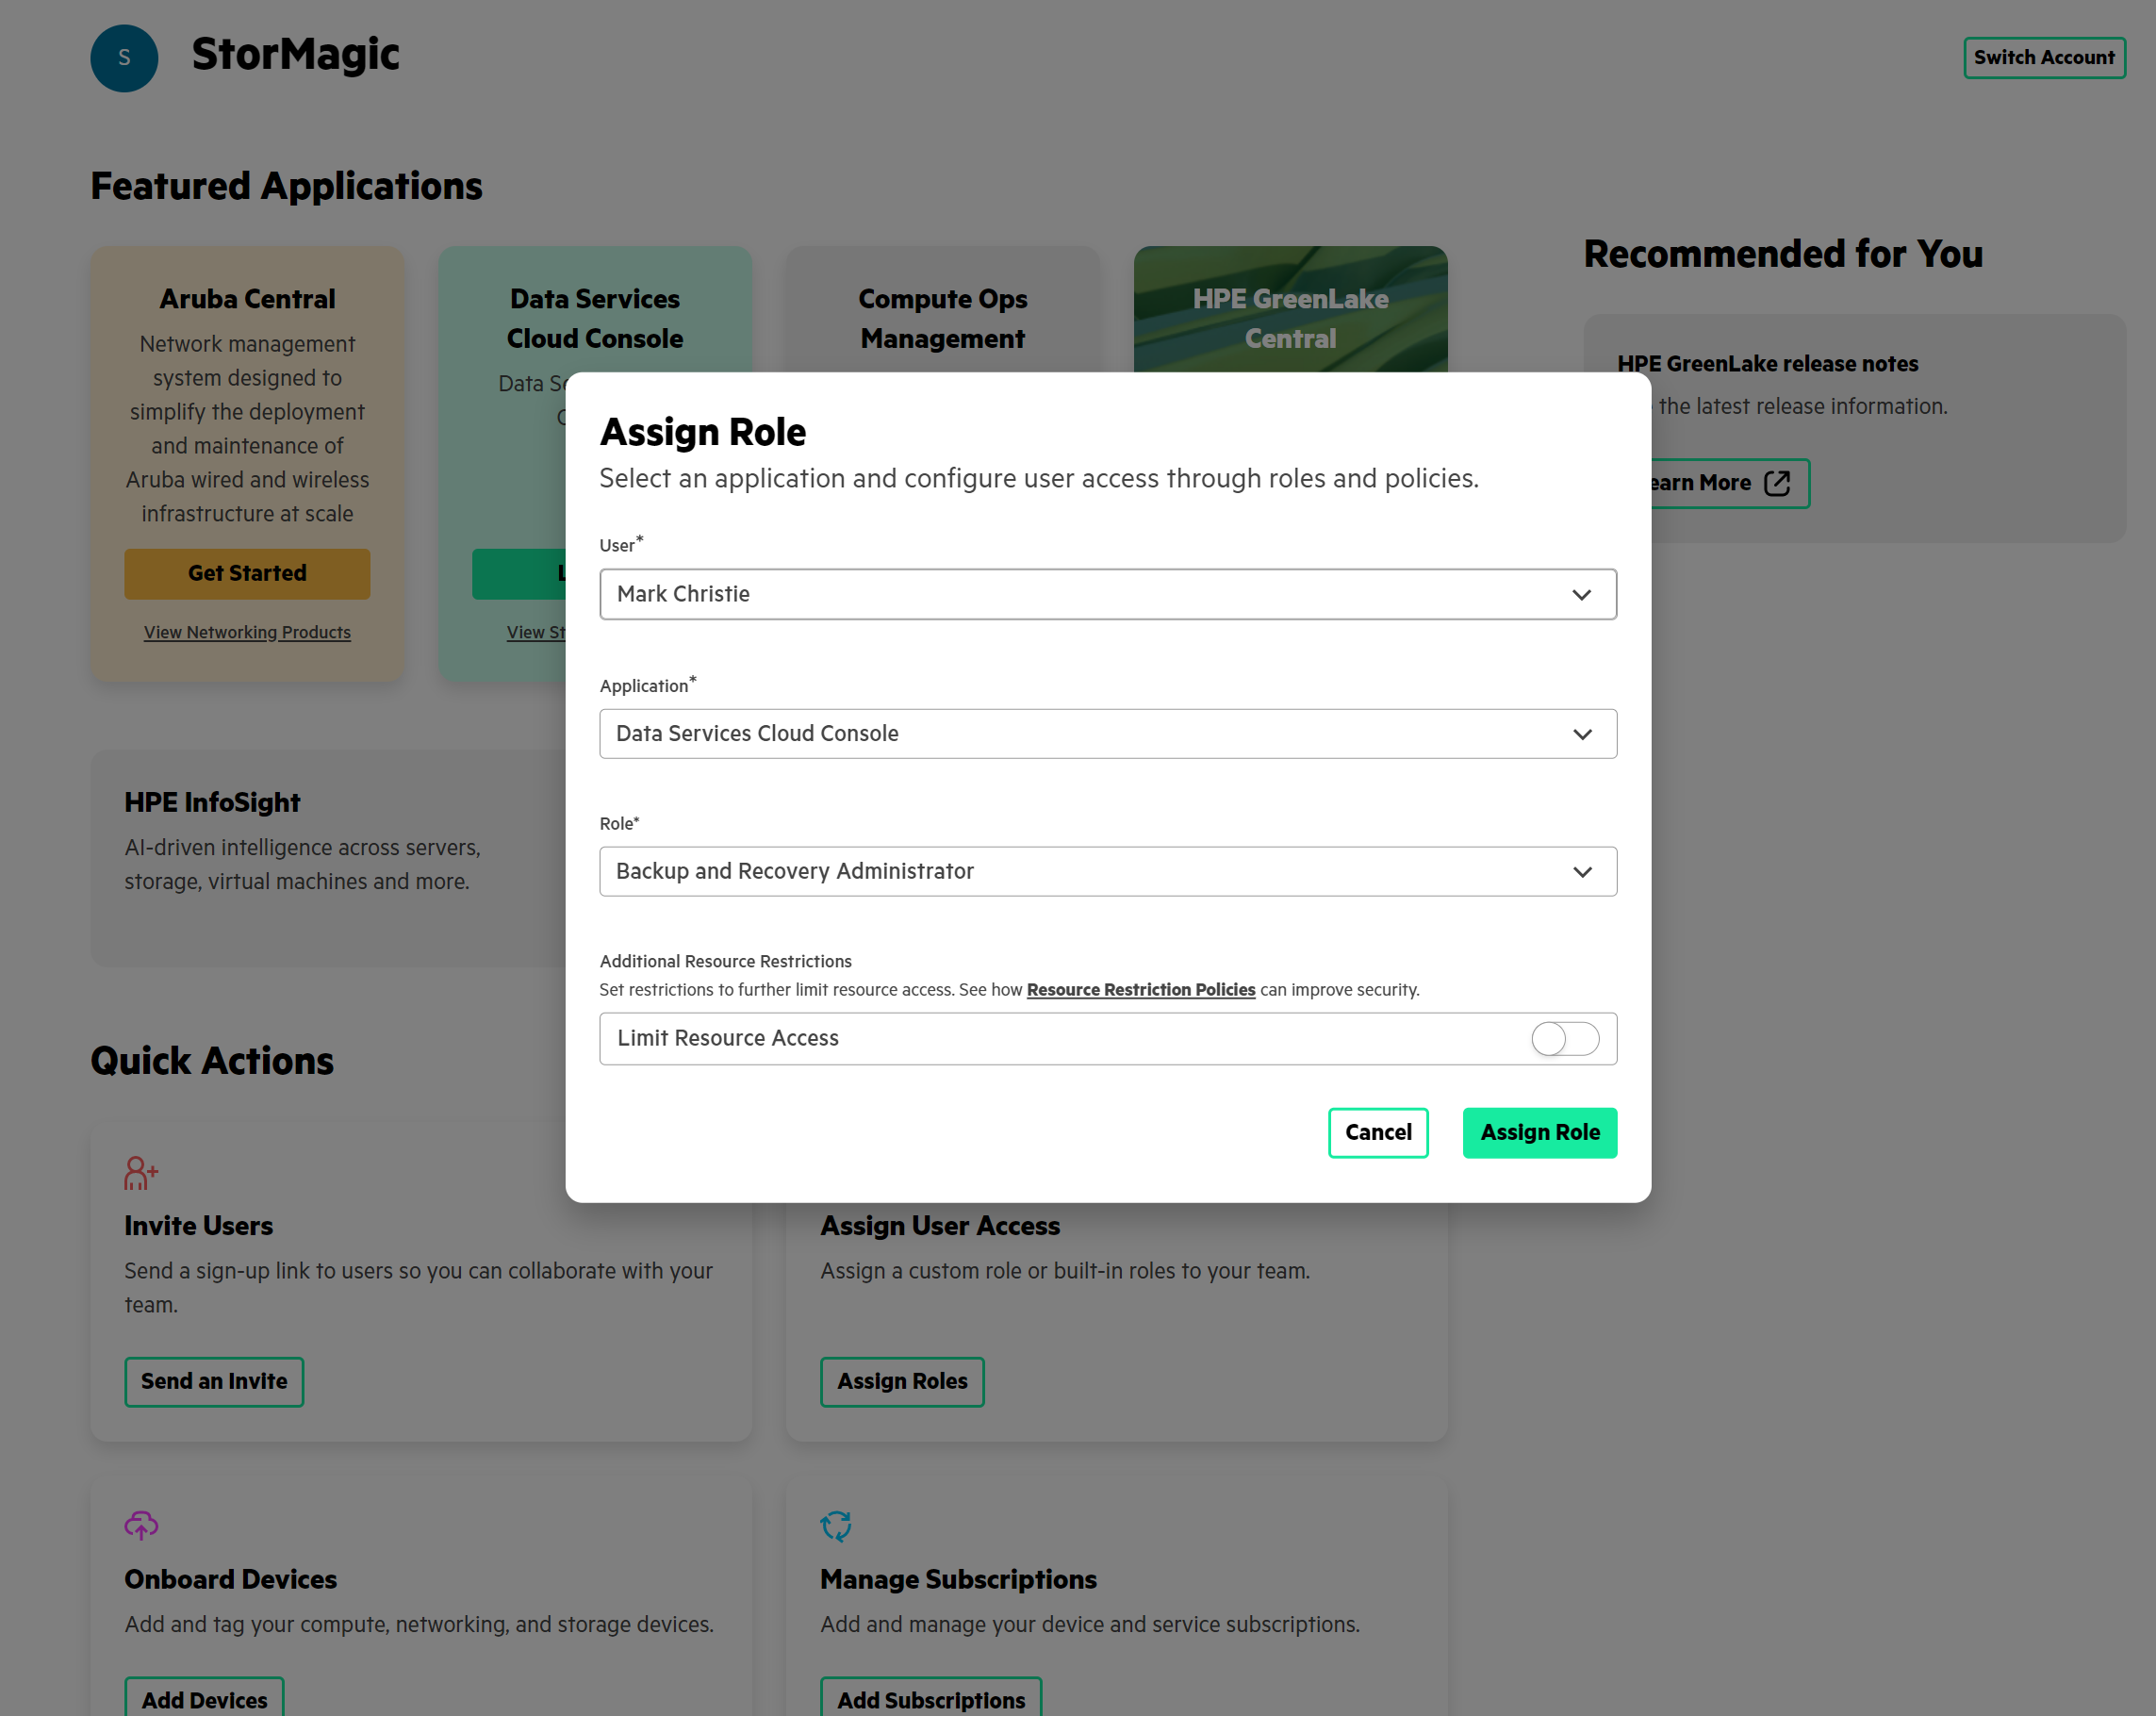Click the chevron in the User field

1581,595
